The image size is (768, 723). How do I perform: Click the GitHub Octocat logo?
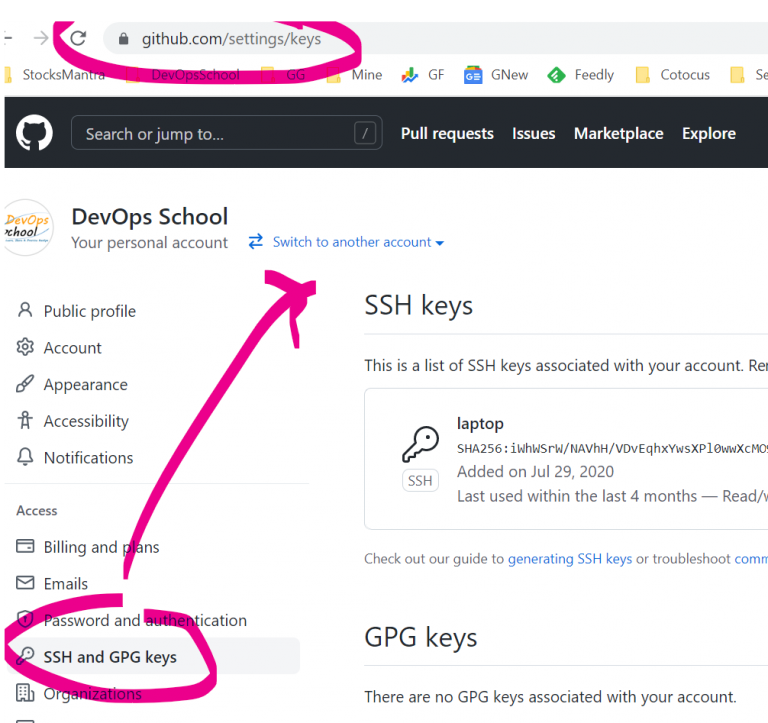34,133
